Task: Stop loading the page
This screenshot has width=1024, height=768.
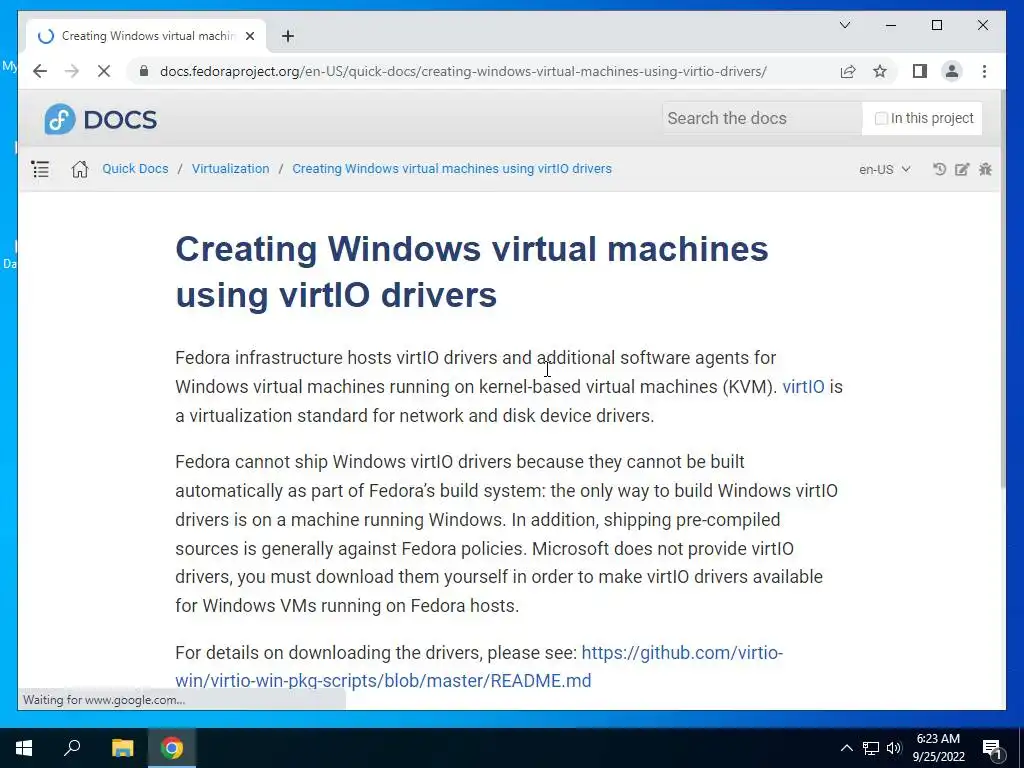Action: pyautogui.click(x=104, y=71)
